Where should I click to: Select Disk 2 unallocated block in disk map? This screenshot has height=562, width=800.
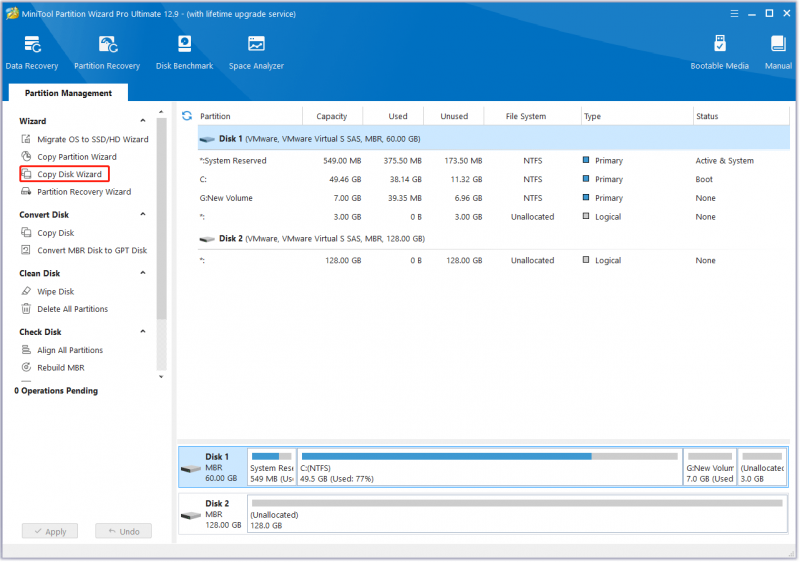coord(517,514)
